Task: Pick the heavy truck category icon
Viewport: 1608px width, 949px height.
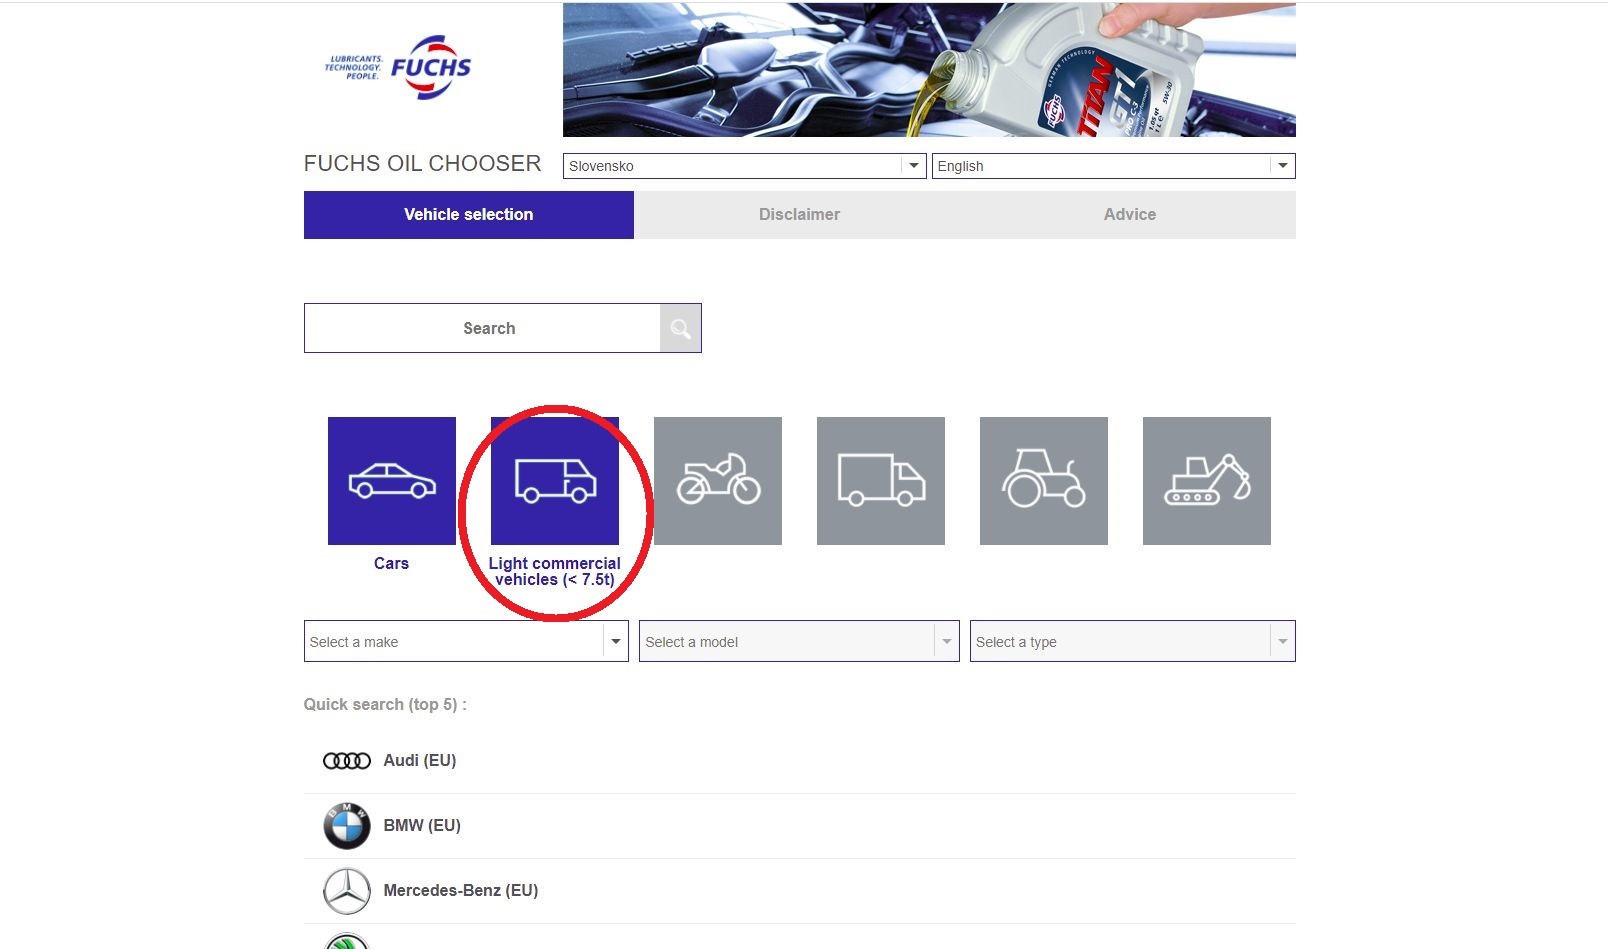Action: coord(881,481)
